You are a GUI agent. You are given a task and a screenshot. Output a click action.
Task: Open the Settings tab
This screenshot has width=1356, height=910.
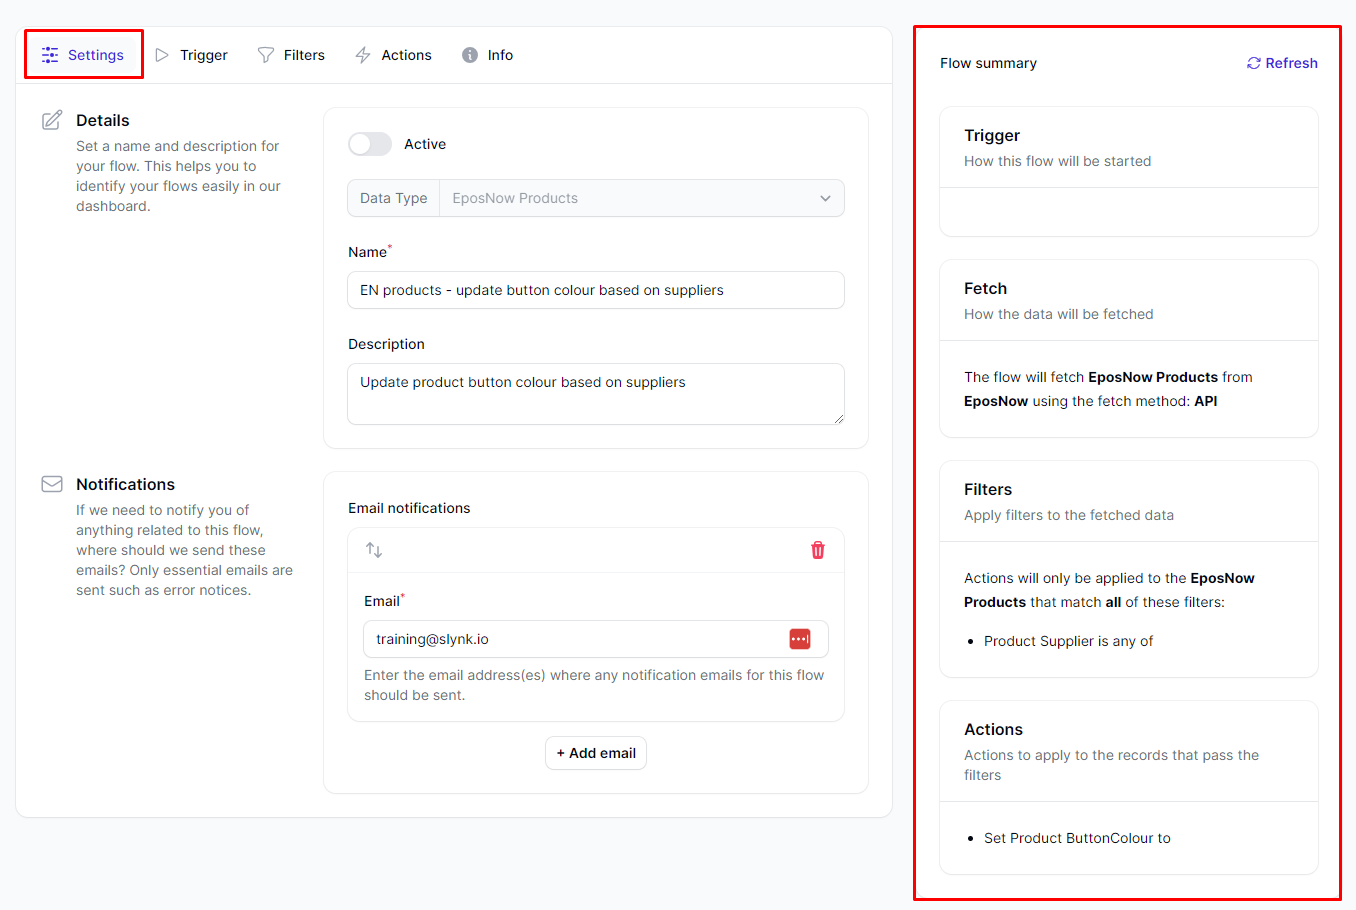tap(84, 55)
